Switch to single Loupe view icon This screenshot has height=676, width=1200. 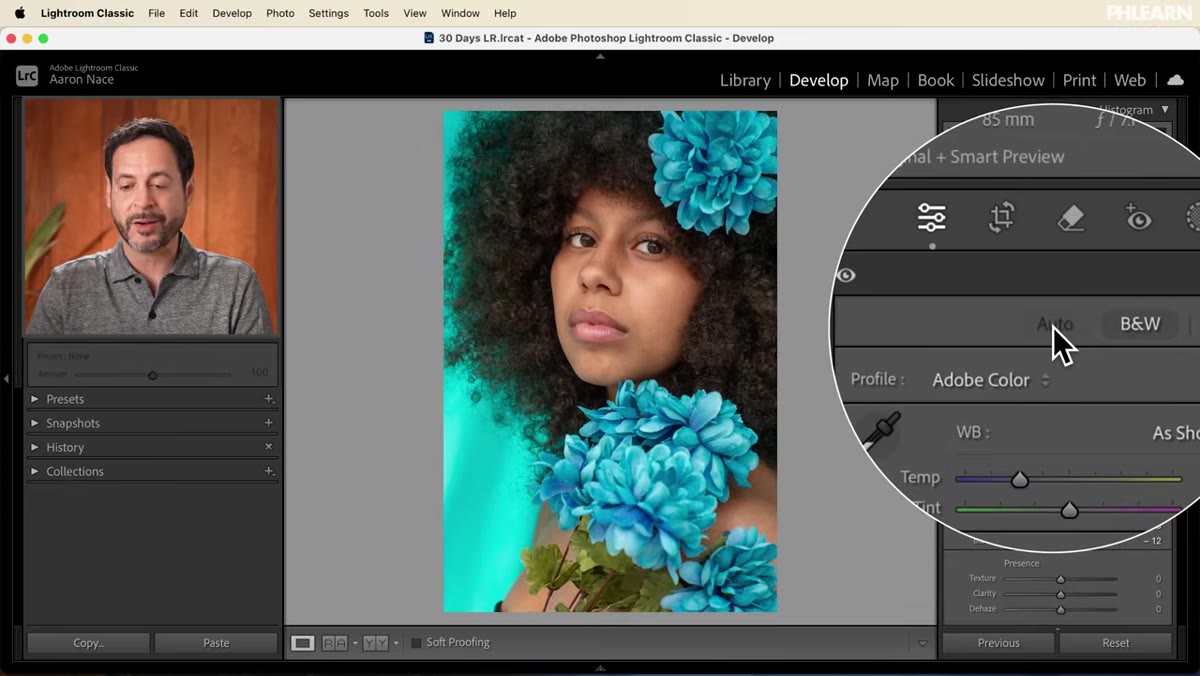302,643
